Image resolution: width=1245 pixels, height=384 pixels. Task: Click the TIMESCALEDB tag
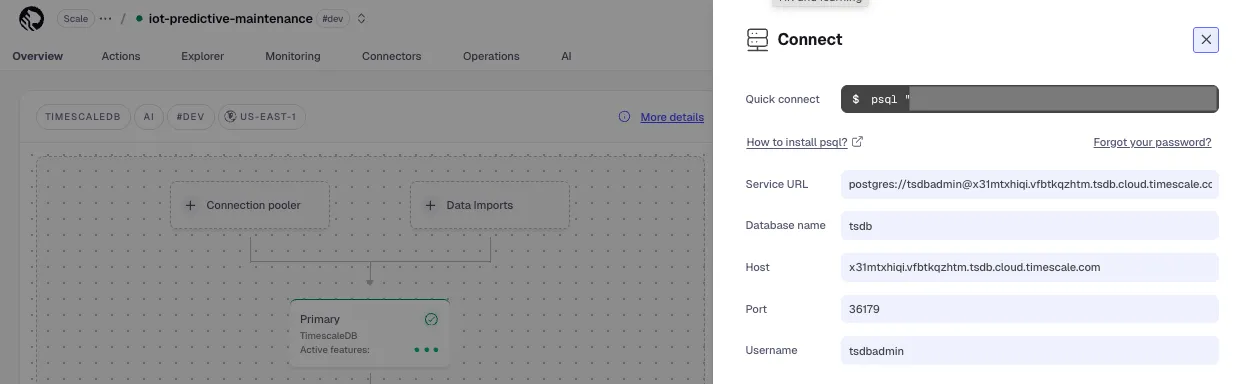(x=82, y=117)
